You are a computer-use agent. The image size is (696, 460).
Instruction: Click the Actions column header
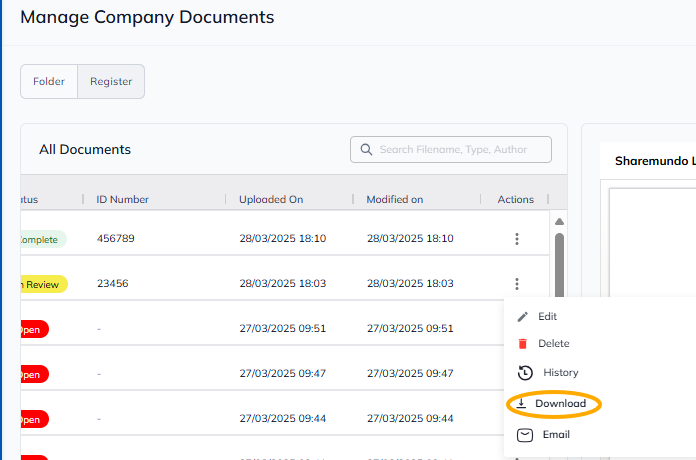coord(516,200)
